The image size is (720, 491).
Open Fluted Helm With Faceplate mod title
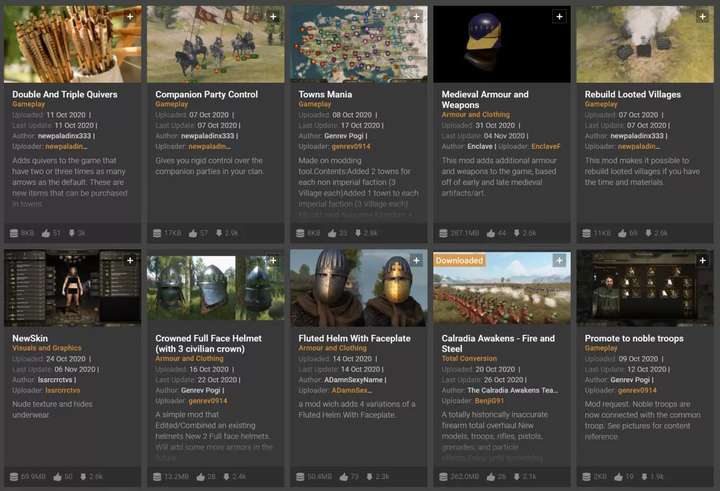tap(354, 338)
